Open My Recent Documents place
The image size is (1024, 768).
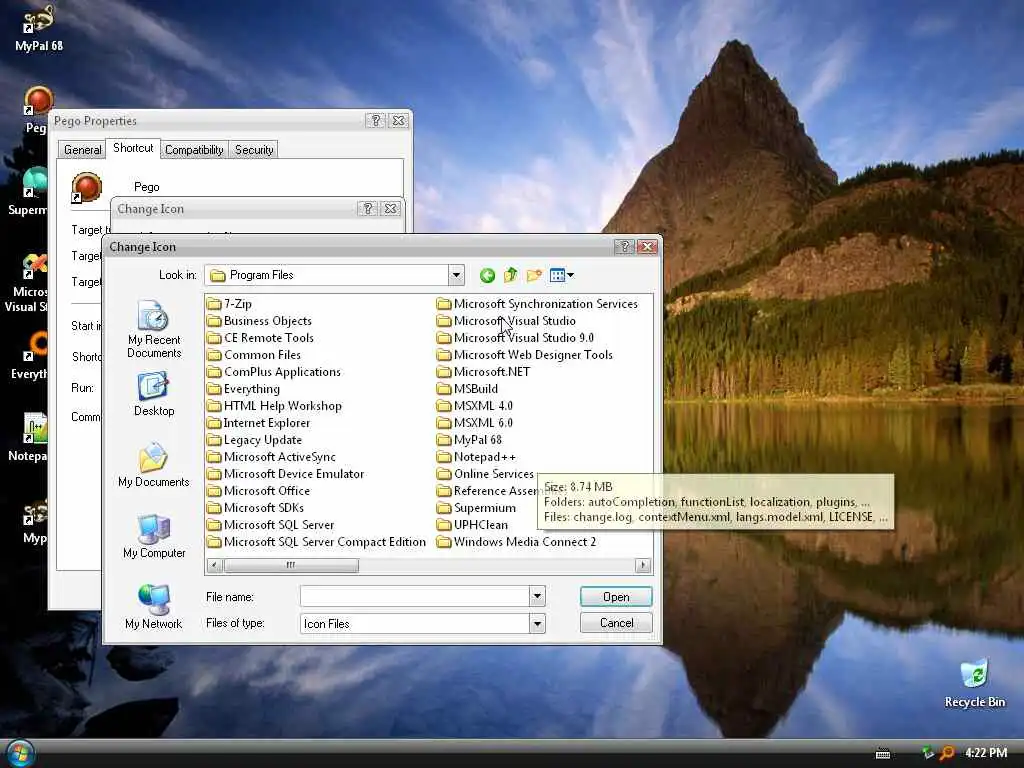(x=154, y=330)
